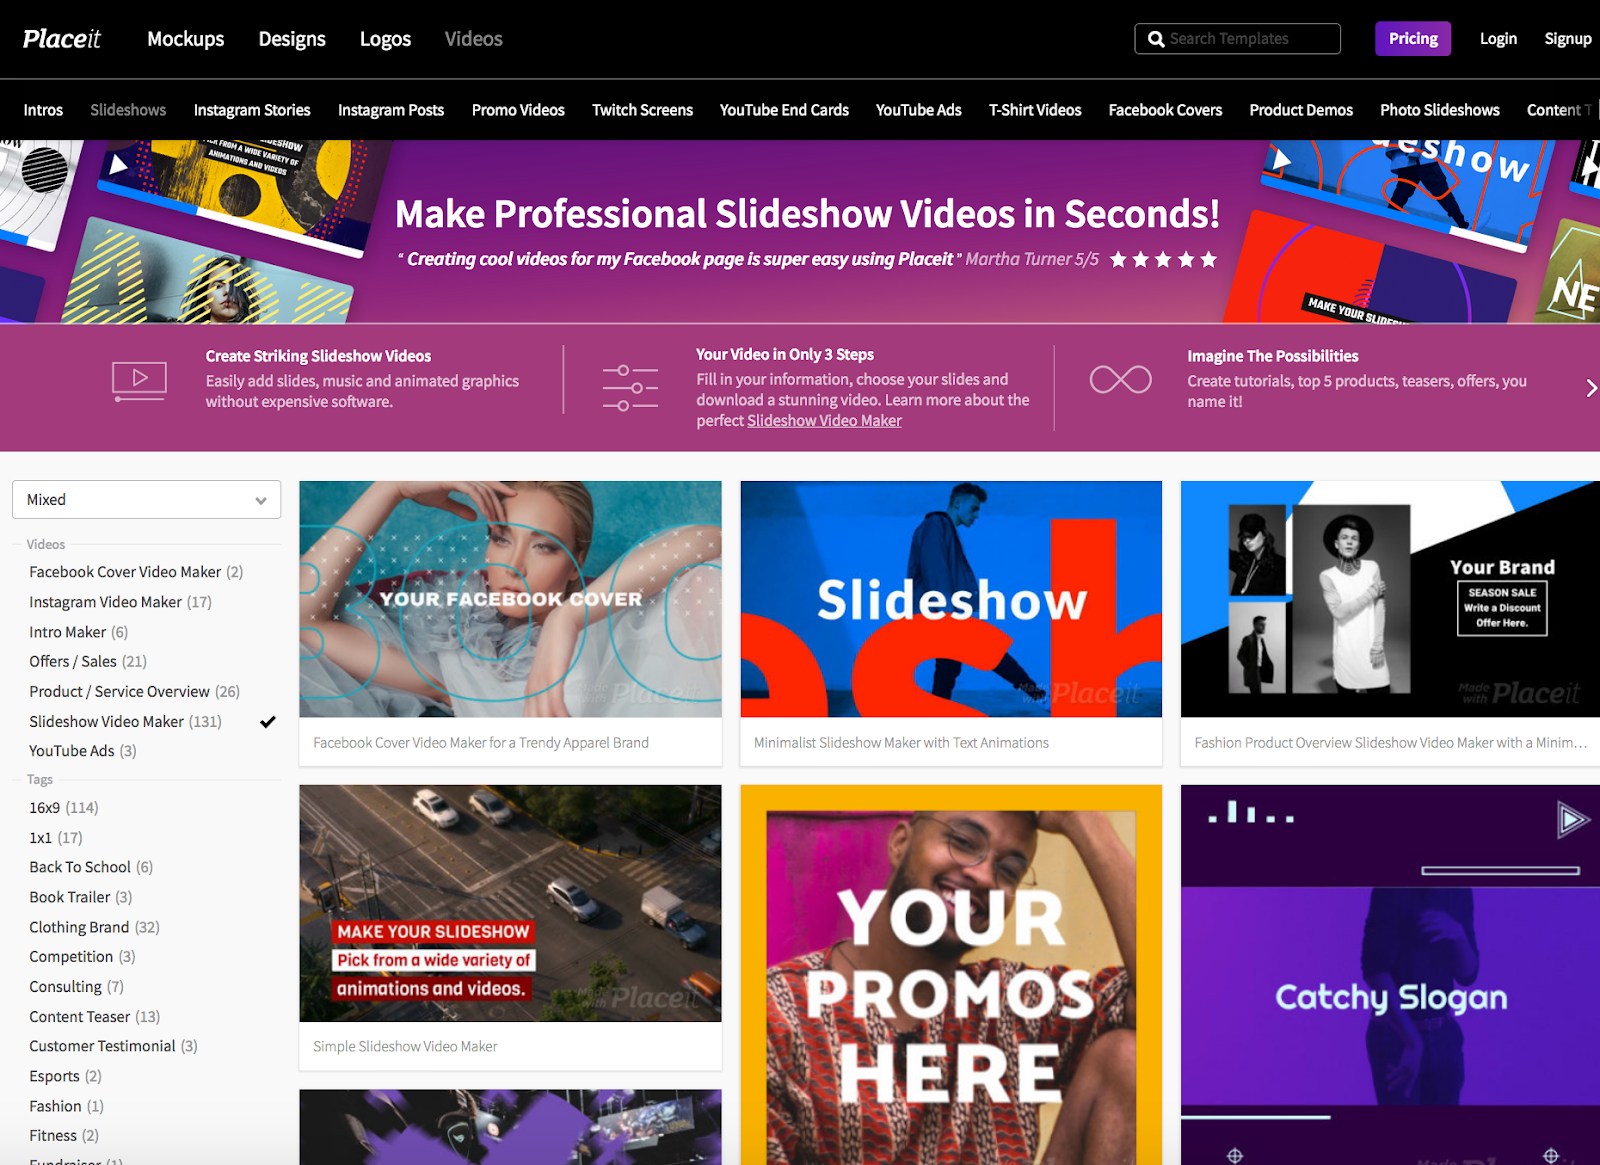Open the Your Promos Here template thumbnail
The height and width of the screenshot is (1165, 1600).
tap(951, 975)
